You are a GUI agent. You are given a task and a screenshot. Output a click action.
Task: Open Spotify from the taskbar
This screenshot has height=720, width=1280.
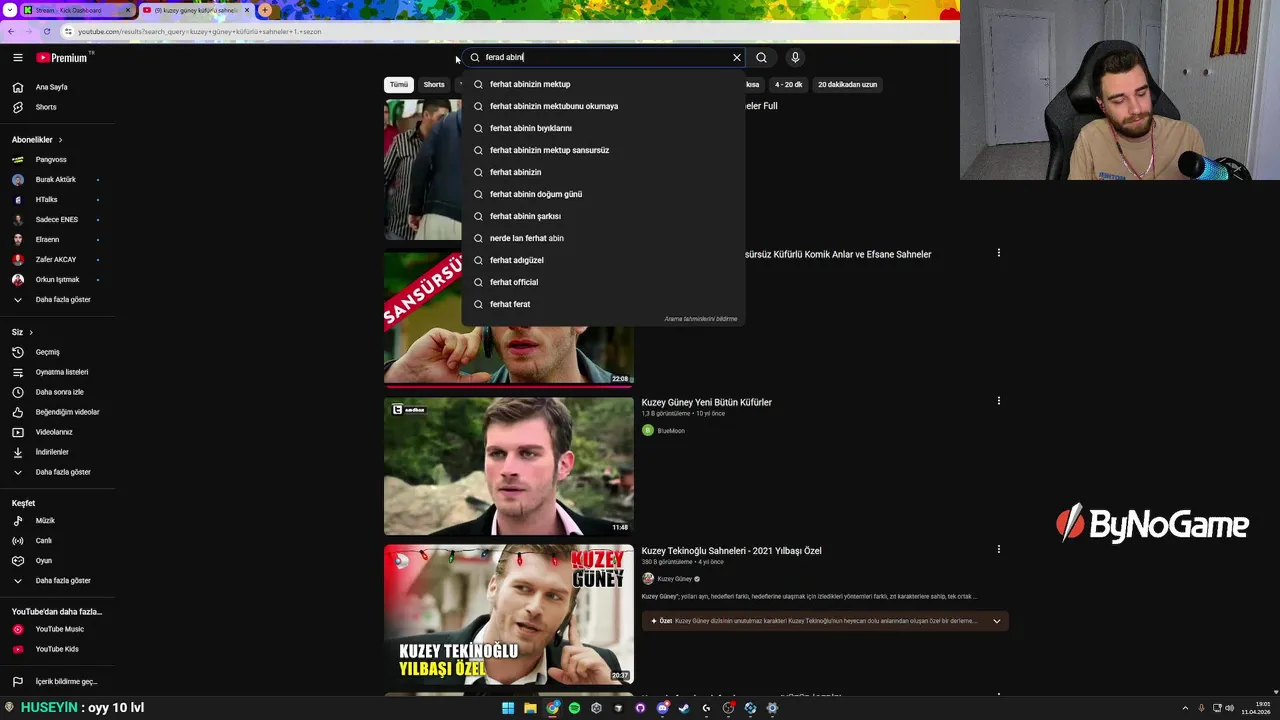[x=574, y=708]
